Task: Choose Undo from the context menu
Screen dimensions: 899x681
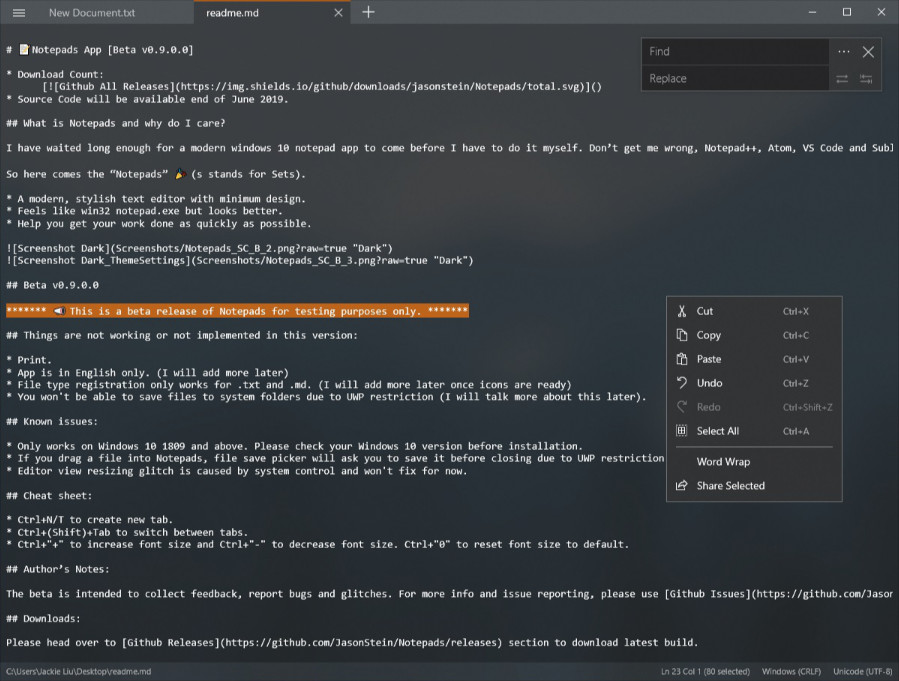Action: [754, 383]
